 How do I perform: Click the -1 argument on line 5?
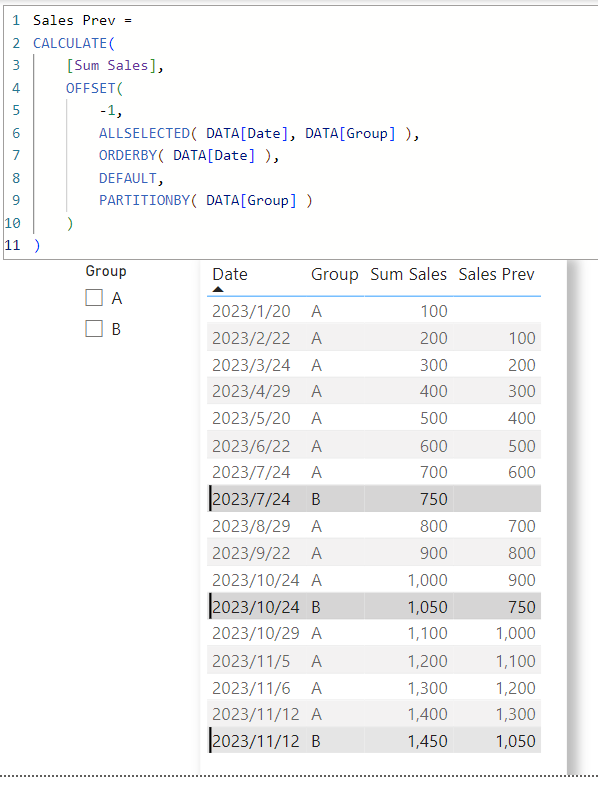tap(108, 110)
